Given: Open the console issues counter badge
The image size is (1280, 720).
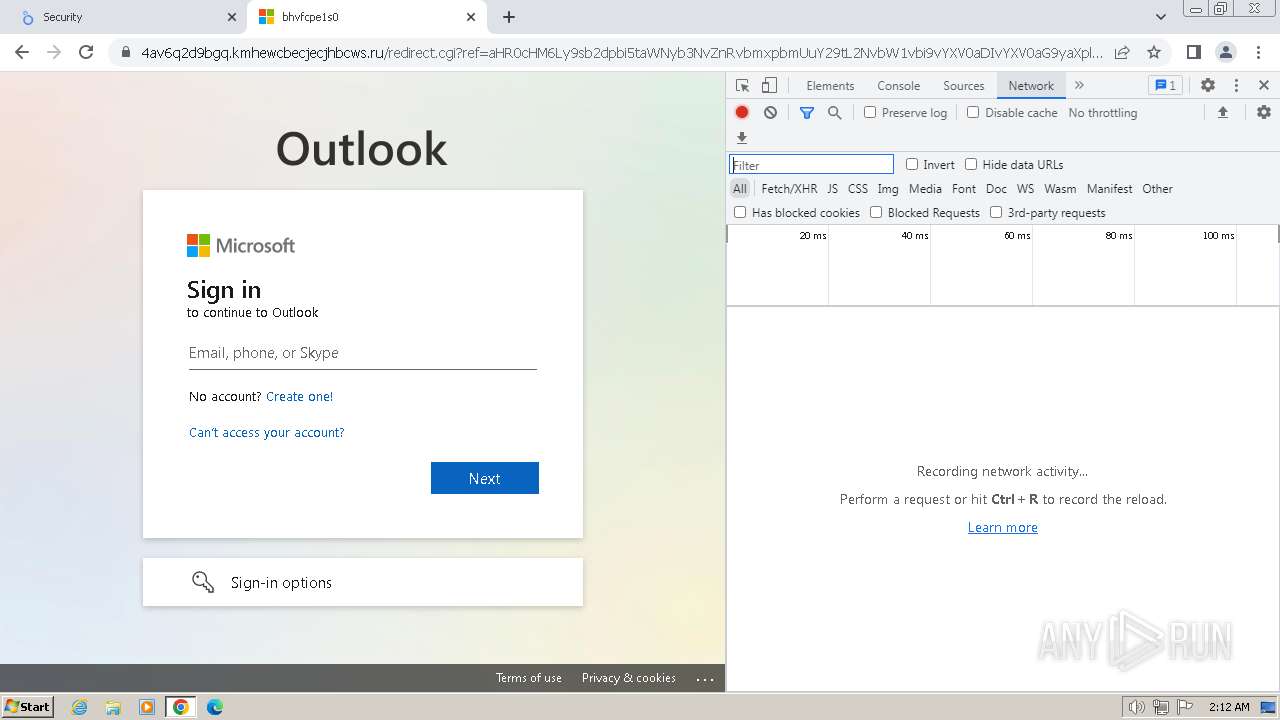Looking at the screenshot, I should point(1165,86).
